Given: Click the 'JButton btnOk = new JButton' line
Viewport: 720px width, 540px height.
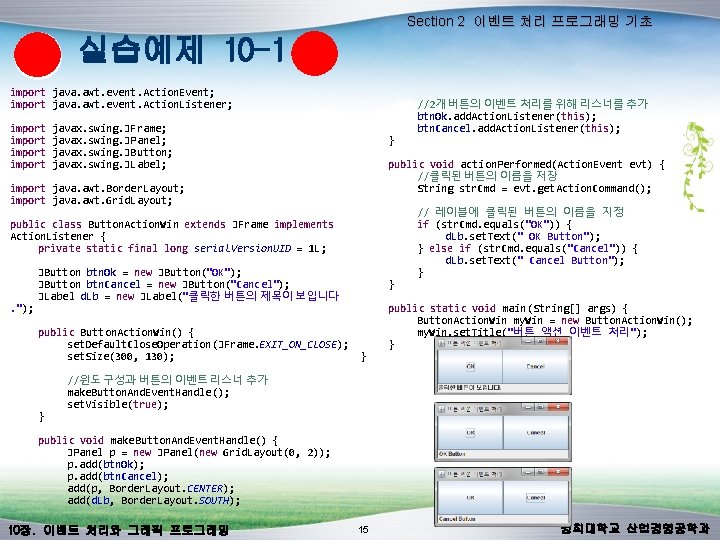Looking at the screenshot, I should (140, 273).
